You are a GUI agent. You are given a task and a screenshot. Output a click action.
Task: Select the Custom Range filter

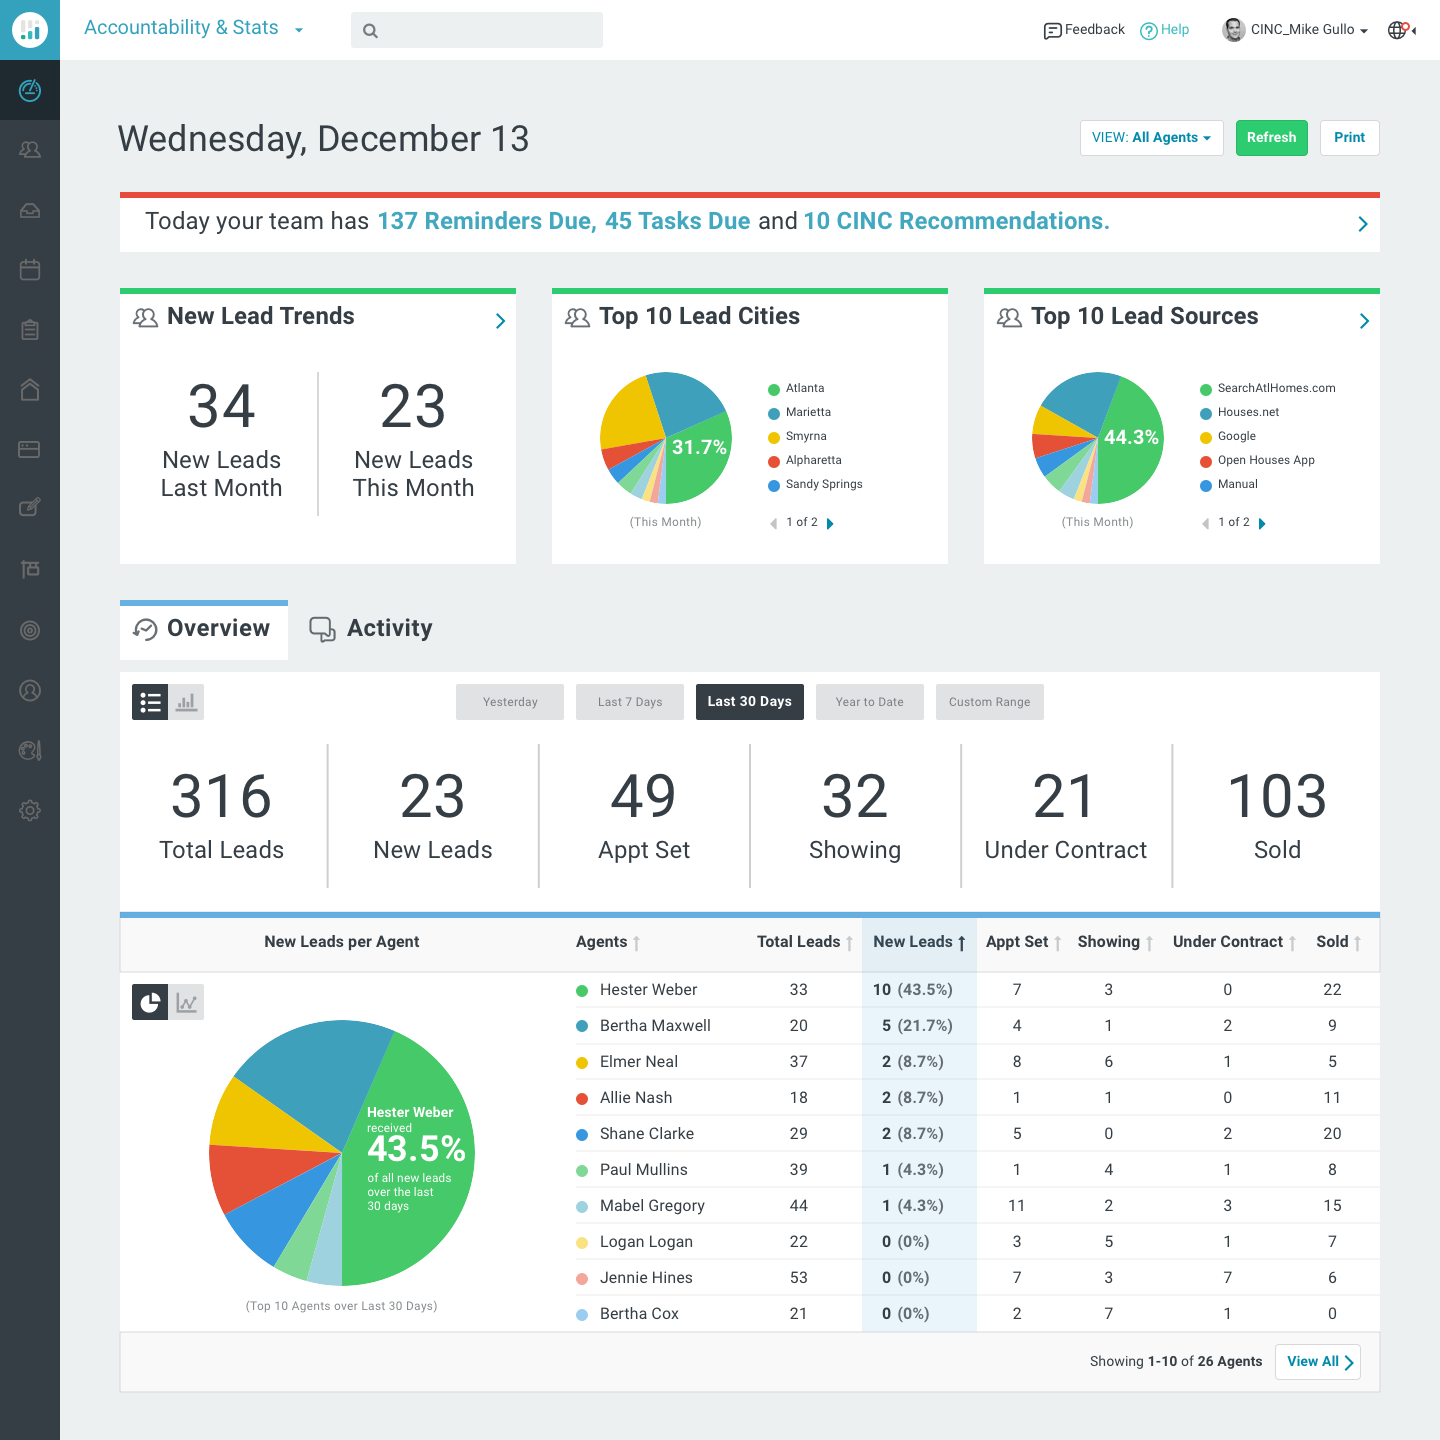(990, 702)
